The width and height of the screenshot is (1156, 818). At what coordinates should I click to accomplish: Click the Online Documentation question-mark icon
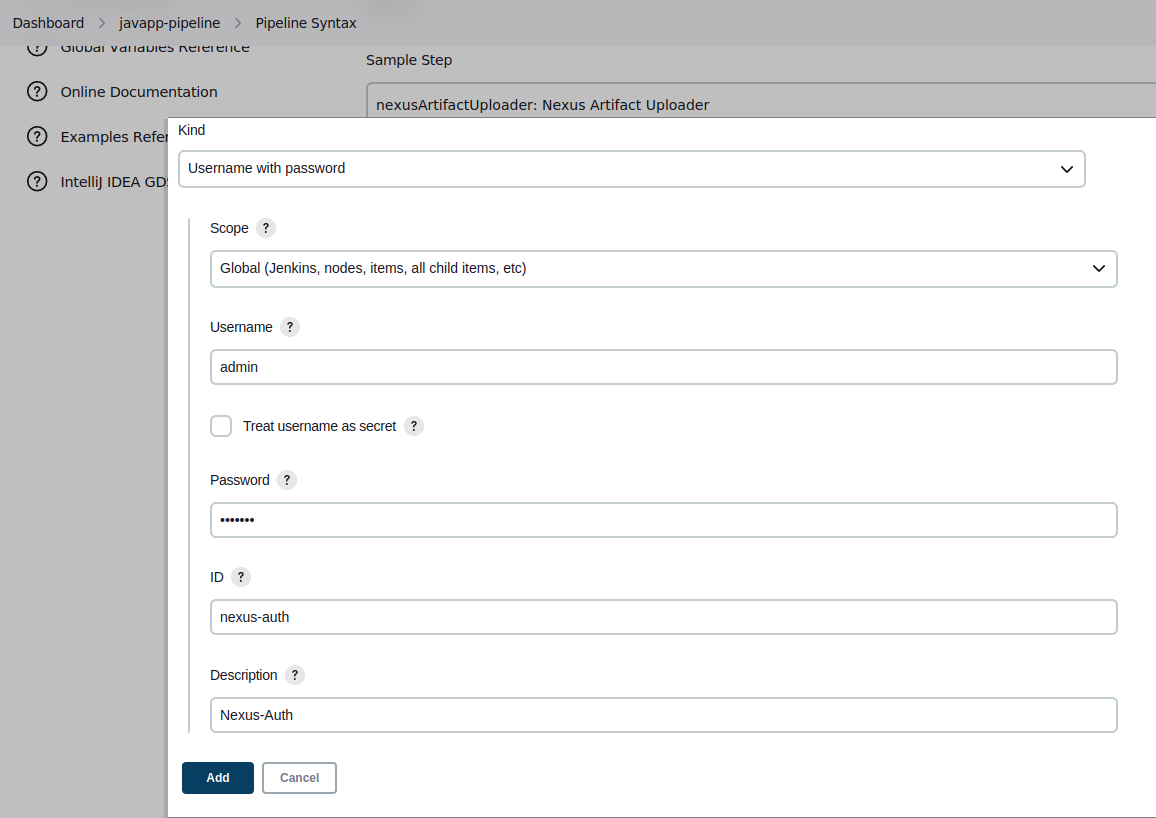(x=37, y=91)
